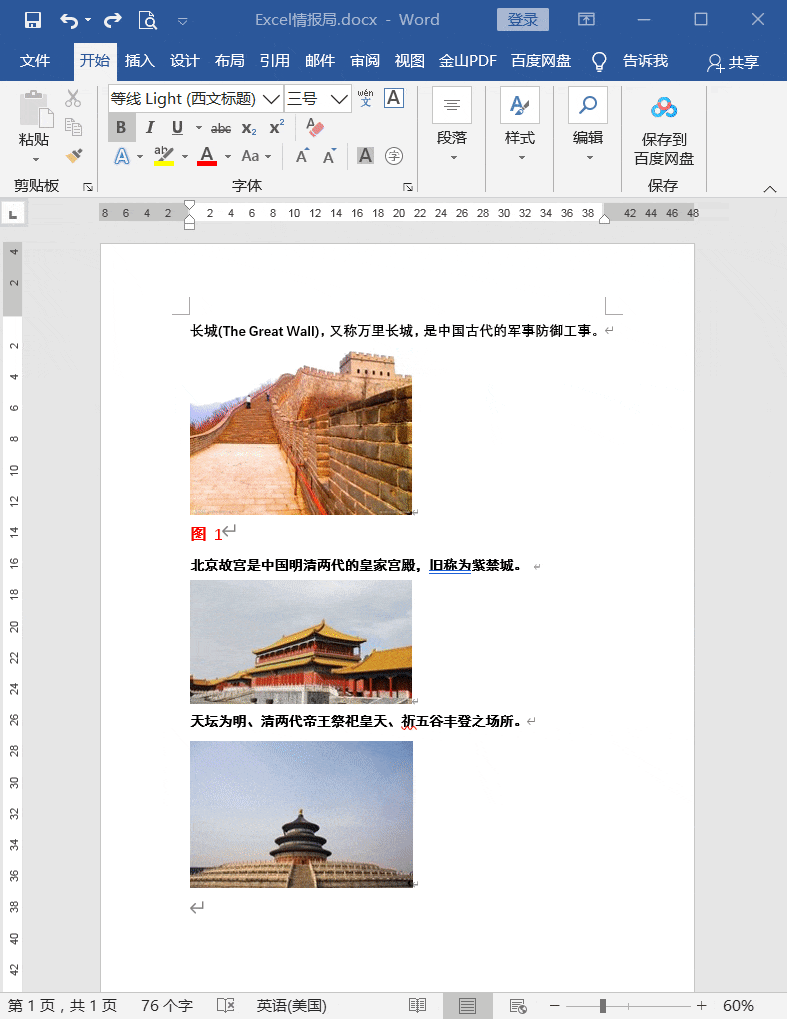
Task: Apply the red font color swatch
Action: coord(207,156)
